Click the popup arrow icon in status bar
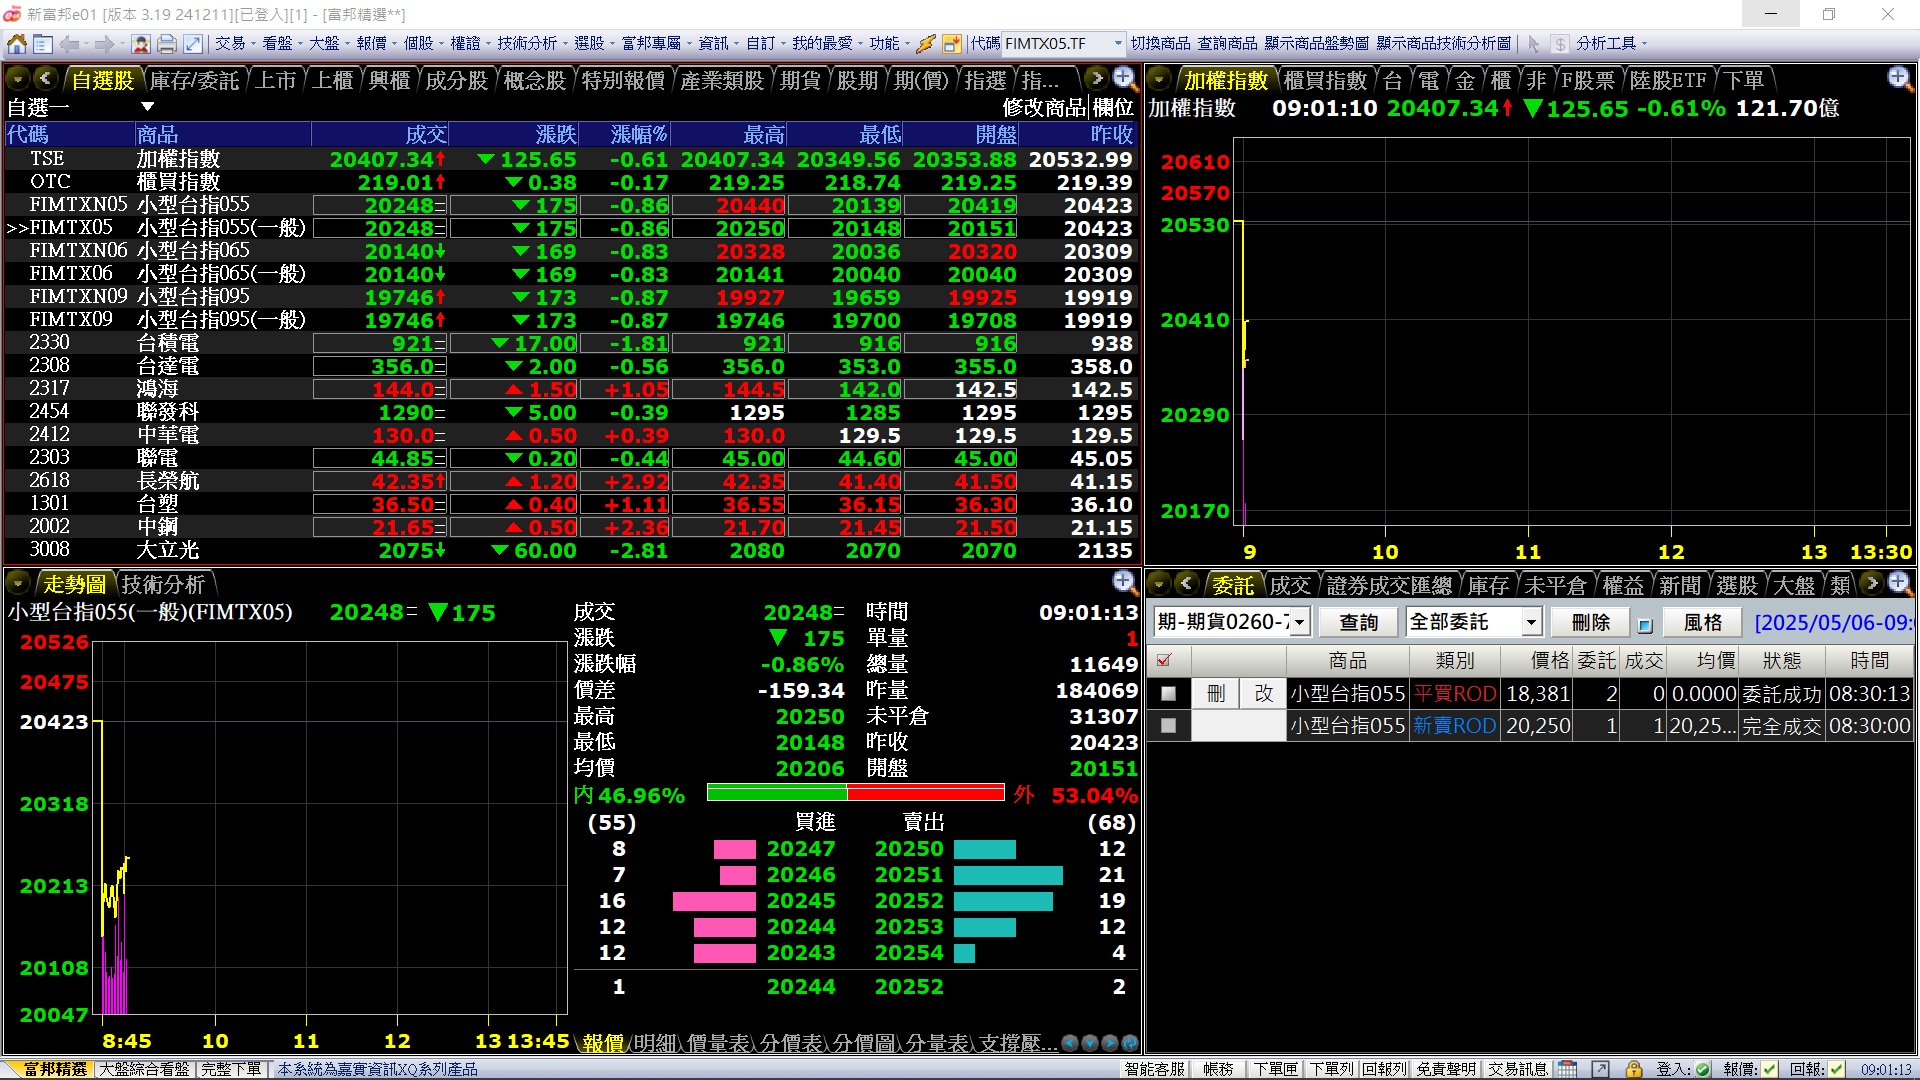 pyautogui.click(x=1601, y=1069)
